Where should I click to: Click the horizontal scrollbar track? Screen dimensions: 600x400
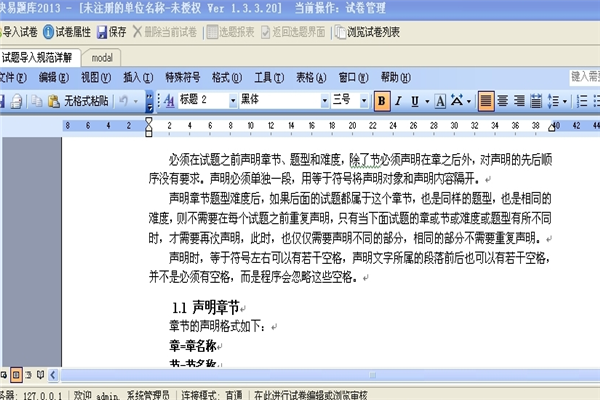[330, 375]
